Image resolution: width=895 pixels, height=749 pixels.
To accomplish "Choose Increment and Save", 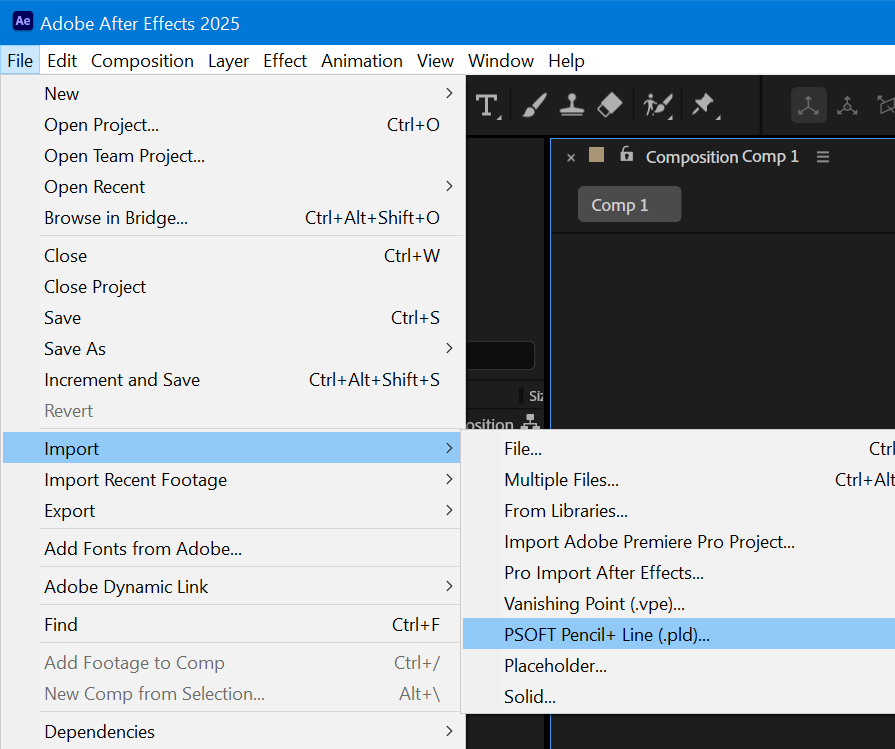I will point(233,380).
